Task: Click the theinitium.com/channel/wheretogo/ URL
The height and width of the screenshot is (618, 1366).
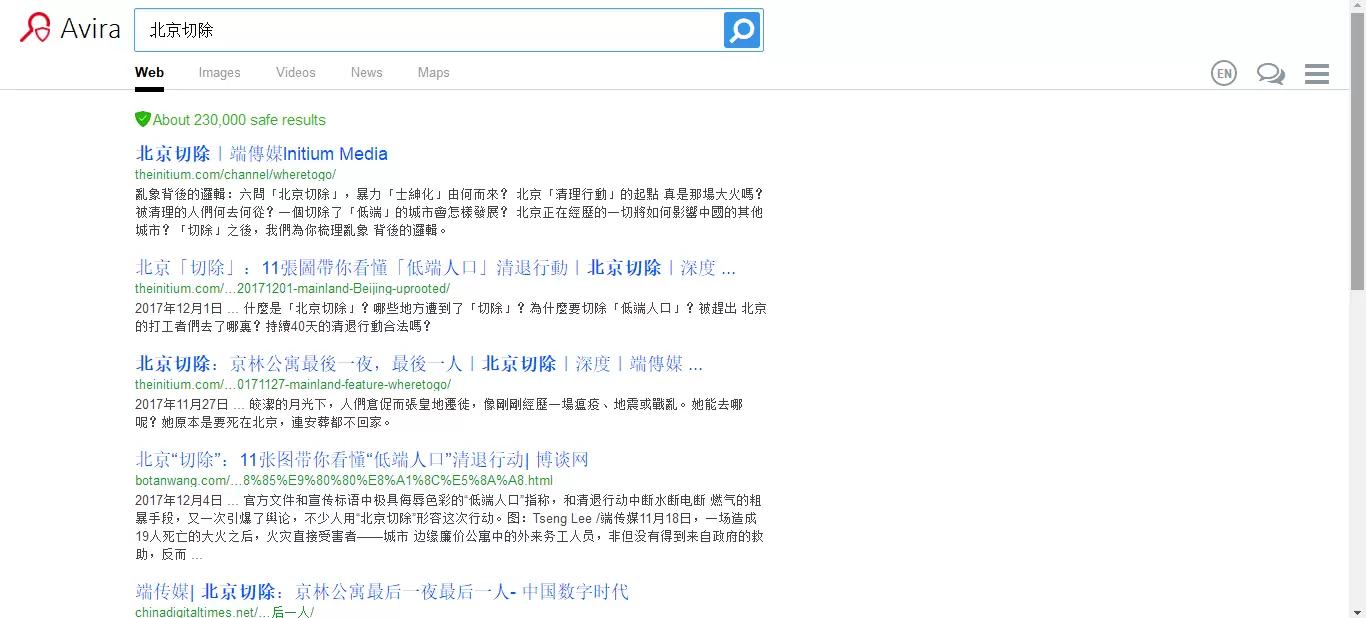Action: [235, 174]
